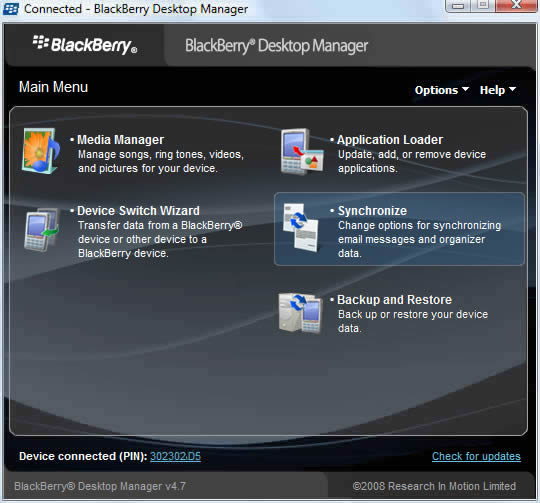Click 'Change options for synchronizing' description

pos(419,226)
